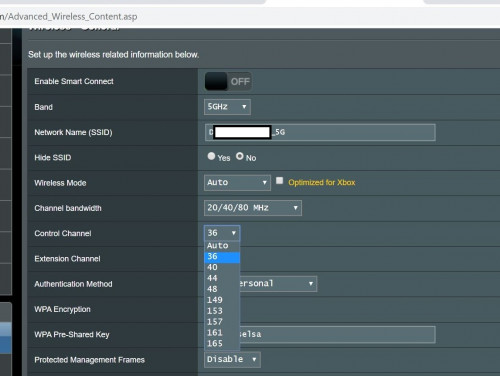The image size is (500, 376).
Task: Collapse the Control Channel dropdown showing 36
Action: tap(222, 233)
